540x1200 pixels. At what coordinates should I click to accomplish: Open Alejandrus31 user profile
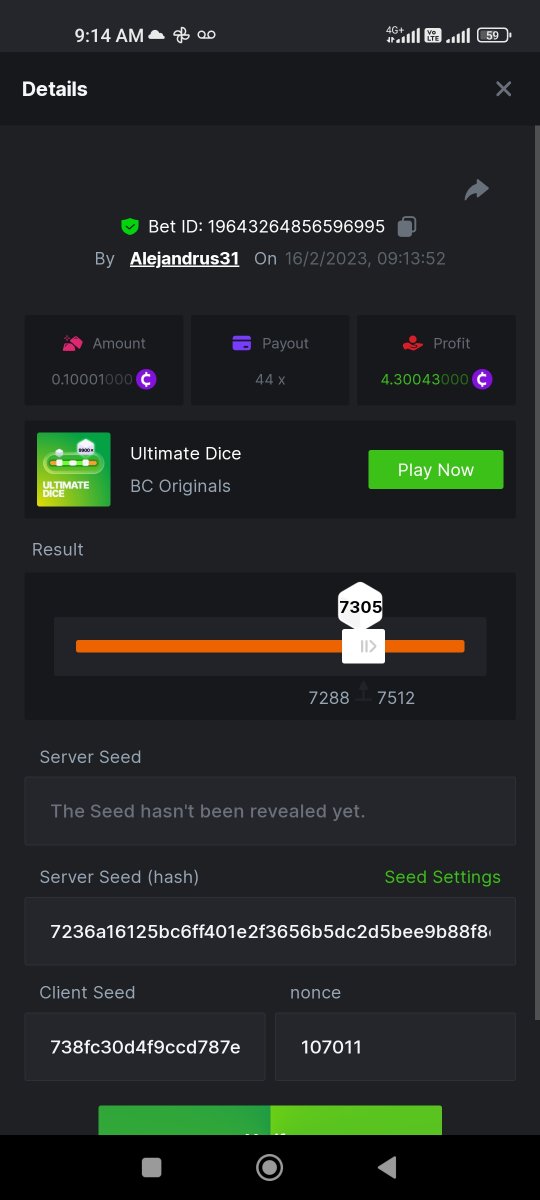click(184, 258)
